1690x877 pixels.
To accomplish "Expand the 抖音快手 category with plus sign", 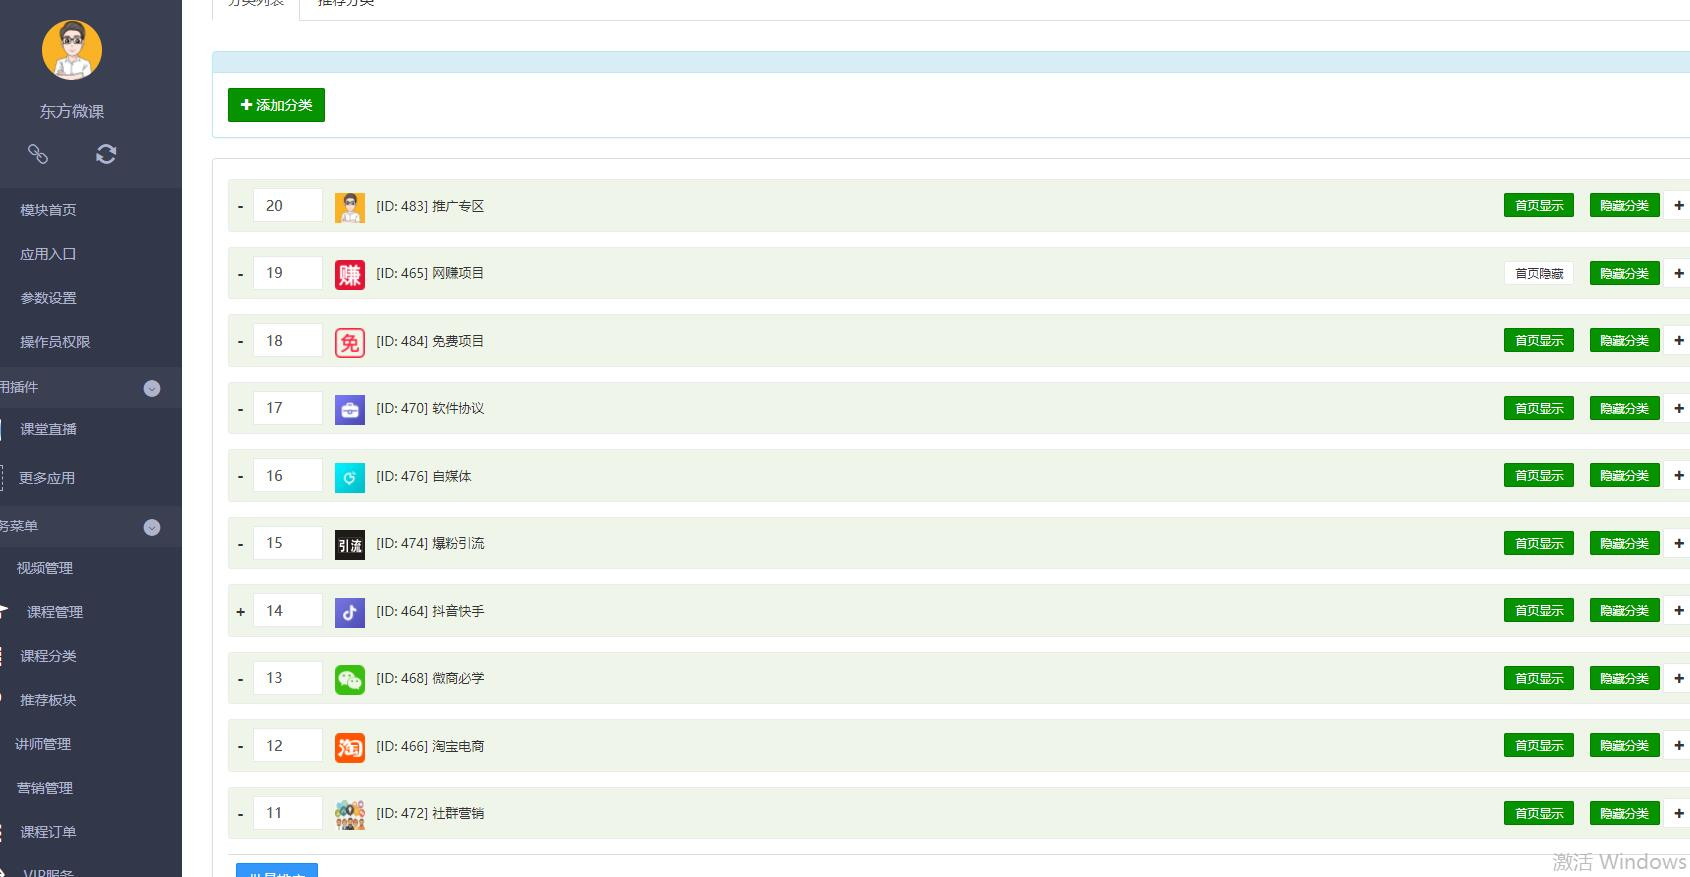I will point(240,612).
